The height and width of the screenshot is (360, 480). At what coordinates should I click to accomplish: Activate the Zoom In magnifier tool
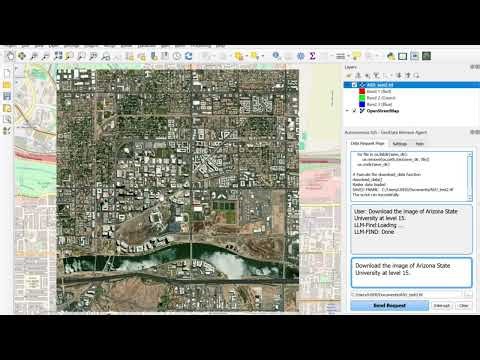[34, 56]
